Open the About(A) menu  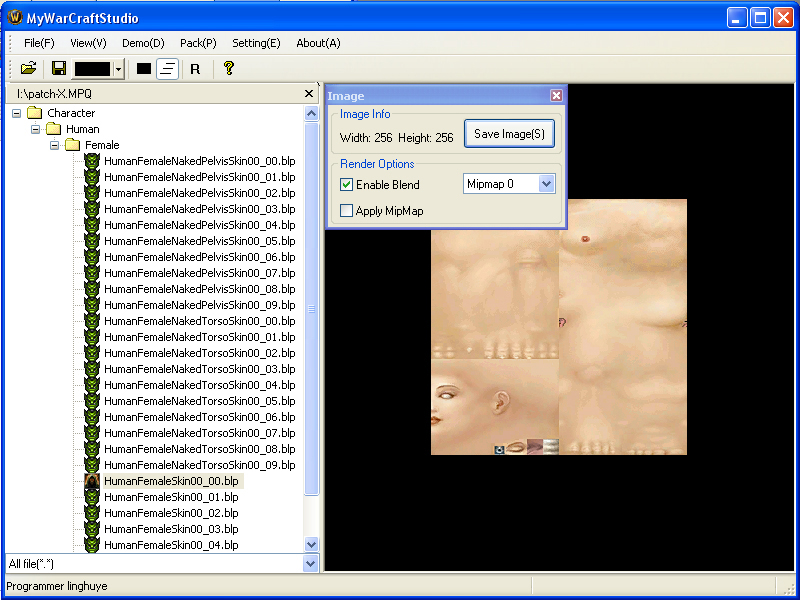coord(318,43)
